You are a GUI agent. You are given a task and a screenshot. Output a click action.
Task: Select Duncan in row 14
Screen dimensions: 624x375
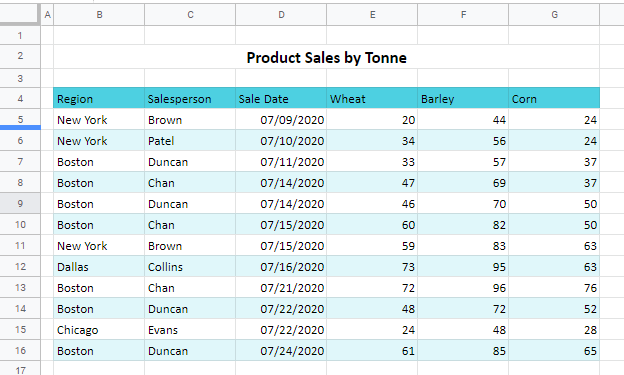[x=190, y=309]
